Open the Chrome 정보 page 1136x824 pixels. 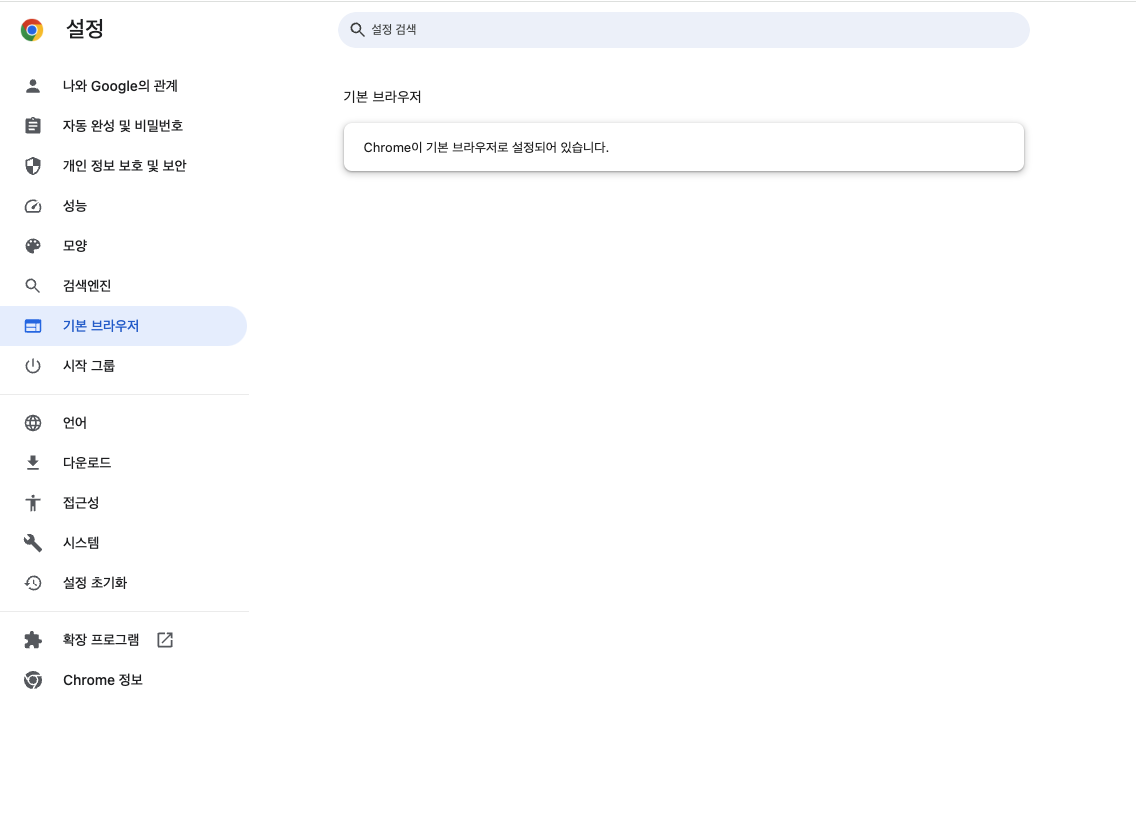coord(123,680)
